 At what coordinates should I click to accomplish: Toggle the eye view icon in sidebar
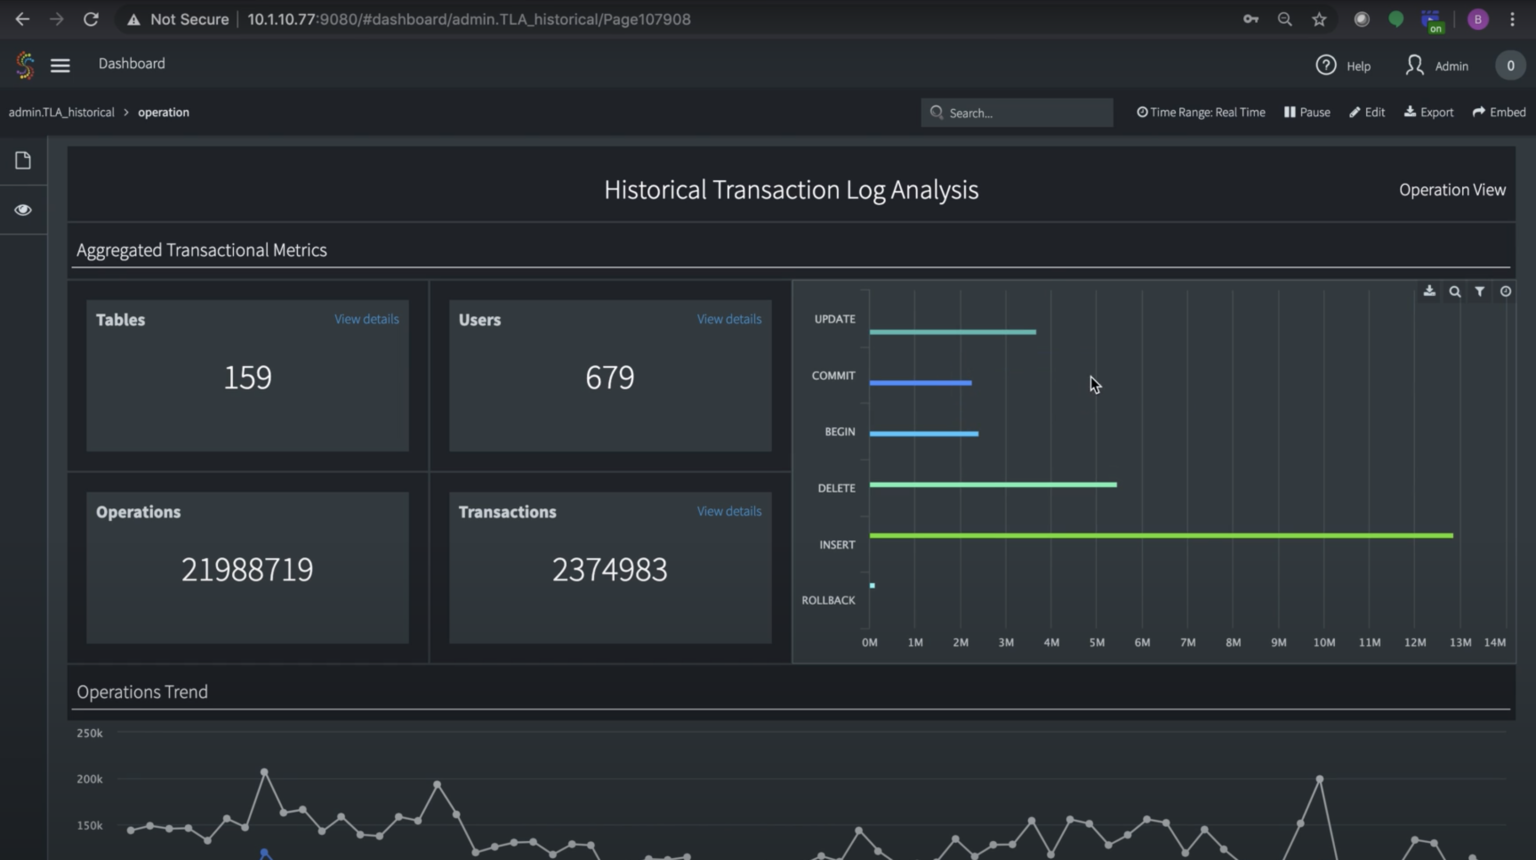click(23, 210)
